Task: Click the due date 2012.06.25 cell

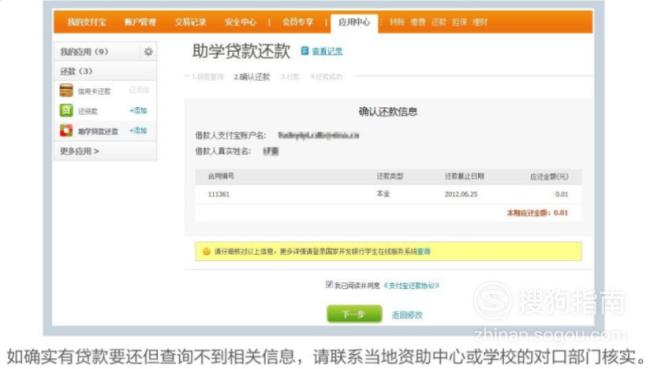Action: tap(461, 194)
